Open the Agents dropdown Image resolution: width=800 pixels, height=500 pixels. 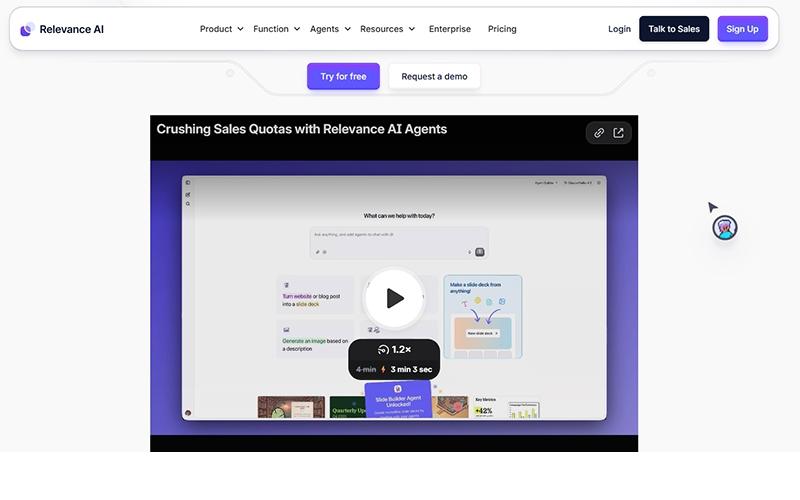click(x=330, y=29)
